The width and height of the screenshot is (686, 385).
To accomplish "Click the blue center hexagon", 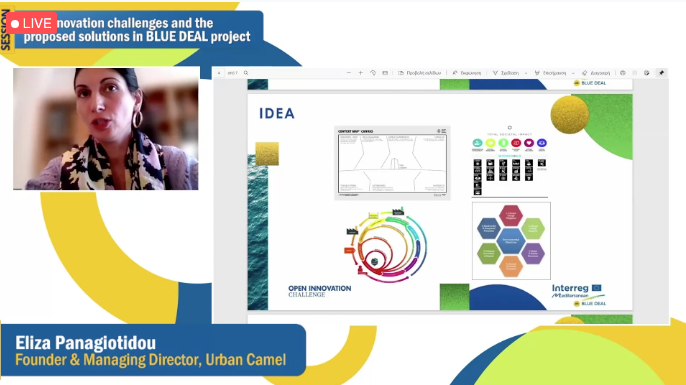I will pyautogui.click(x=511, y=241).
